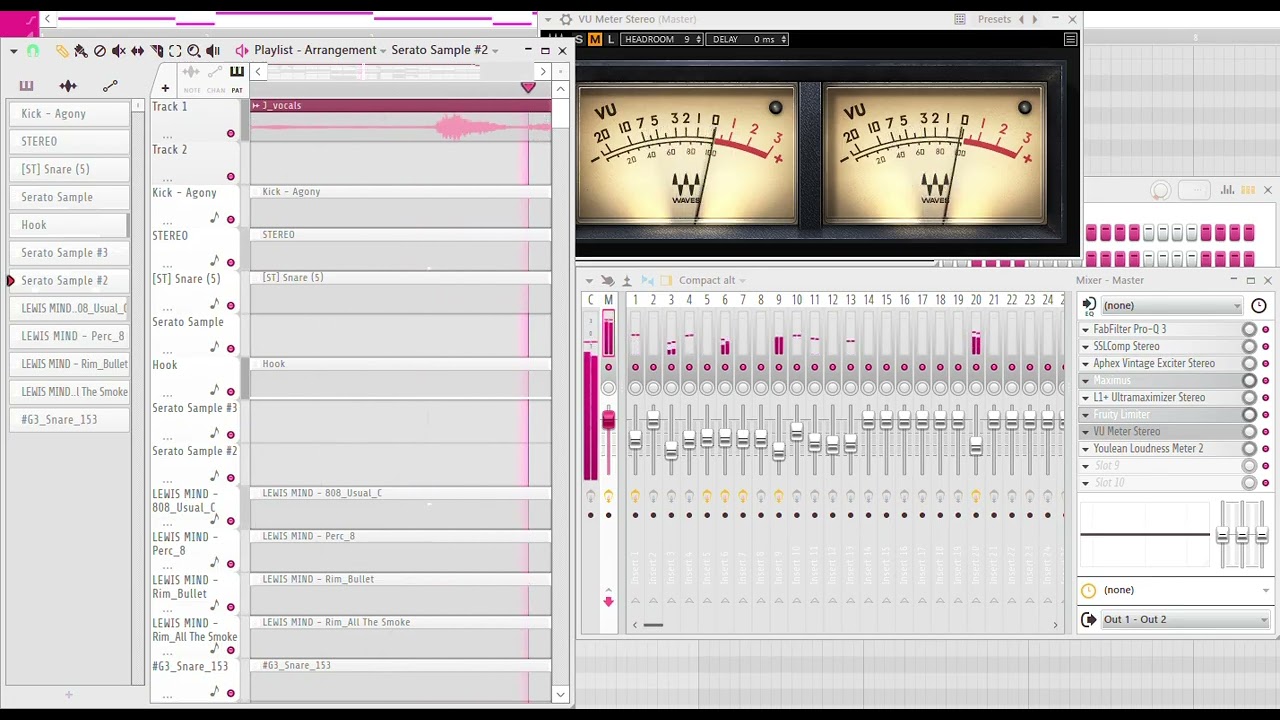Add a new track with plus button
The width and height of the screenshot is (1280, 720).
tap(165, 89)
